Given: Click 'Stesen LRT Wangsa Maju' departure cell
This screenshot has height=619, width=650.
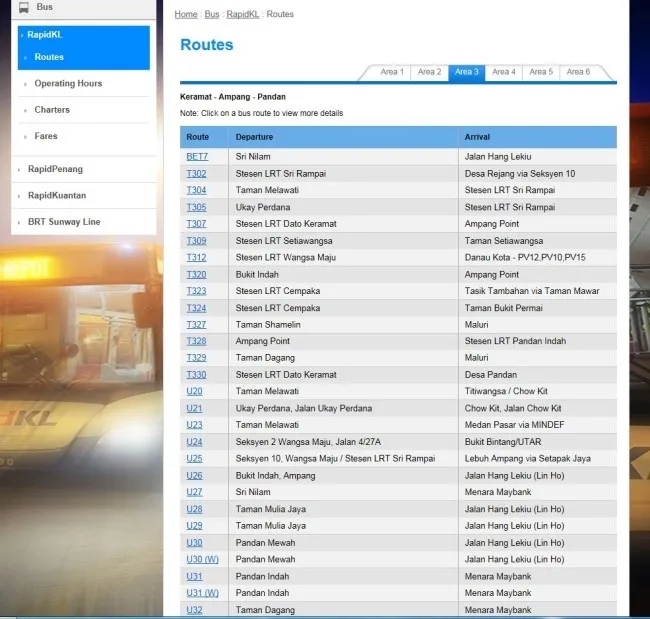Looking at the screenshot, I should (286, 257).
